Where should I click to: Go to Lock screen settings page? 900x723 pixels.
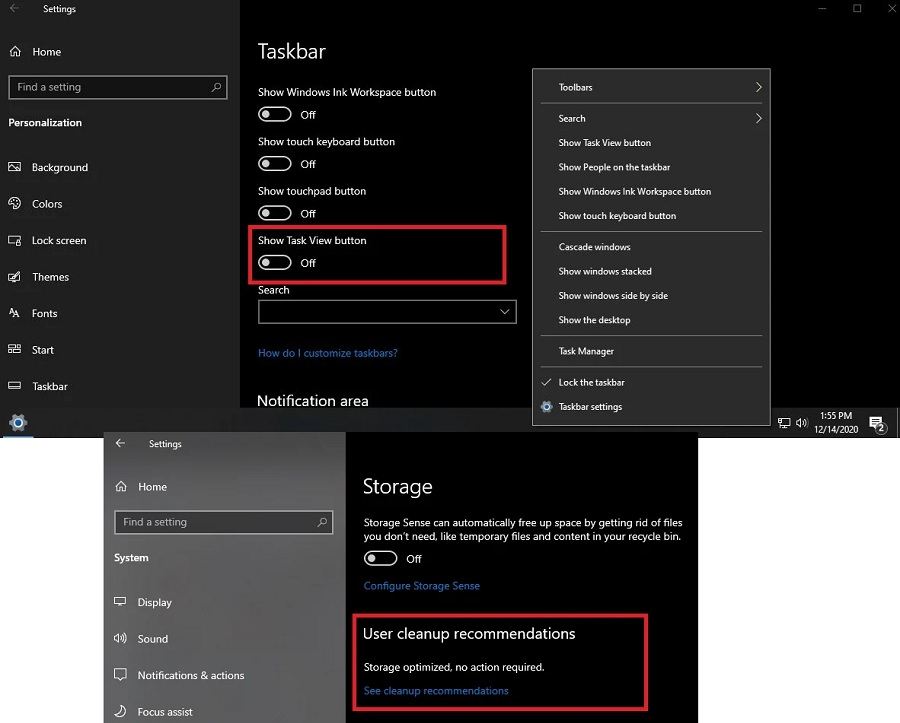click(59, 240)
